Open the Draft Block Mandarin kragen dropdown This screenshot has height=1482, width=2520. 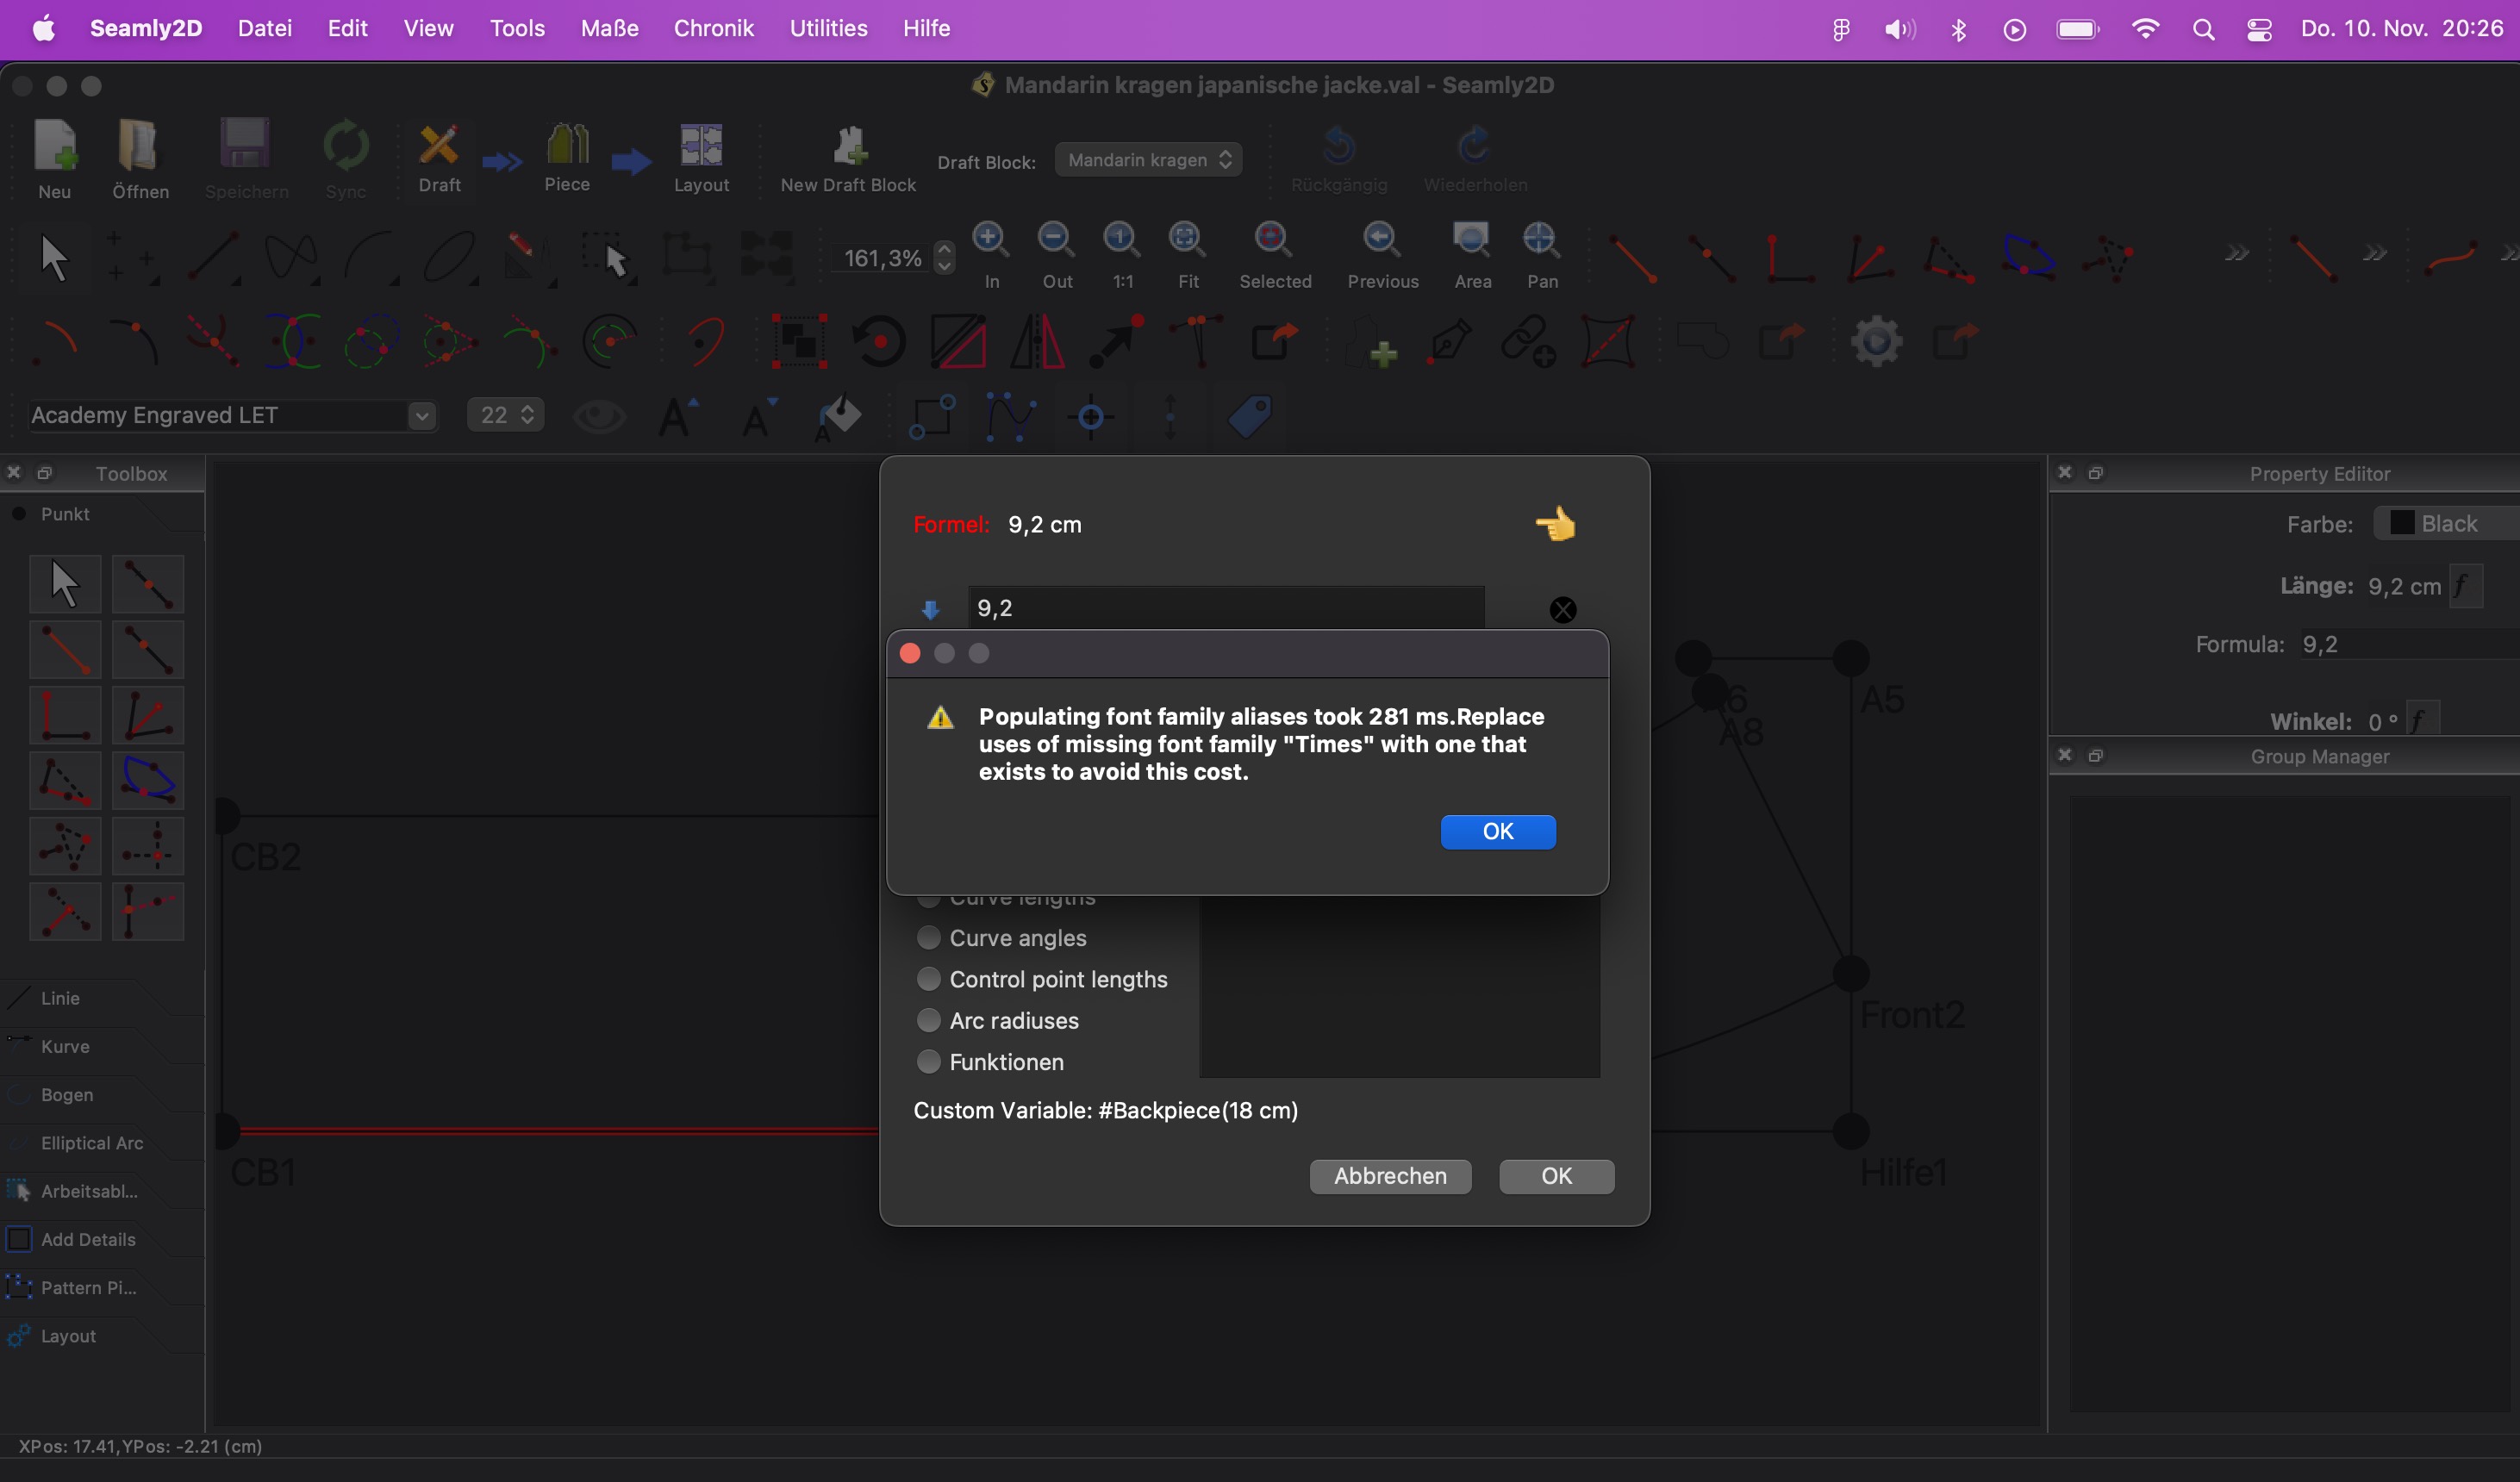1148,160
